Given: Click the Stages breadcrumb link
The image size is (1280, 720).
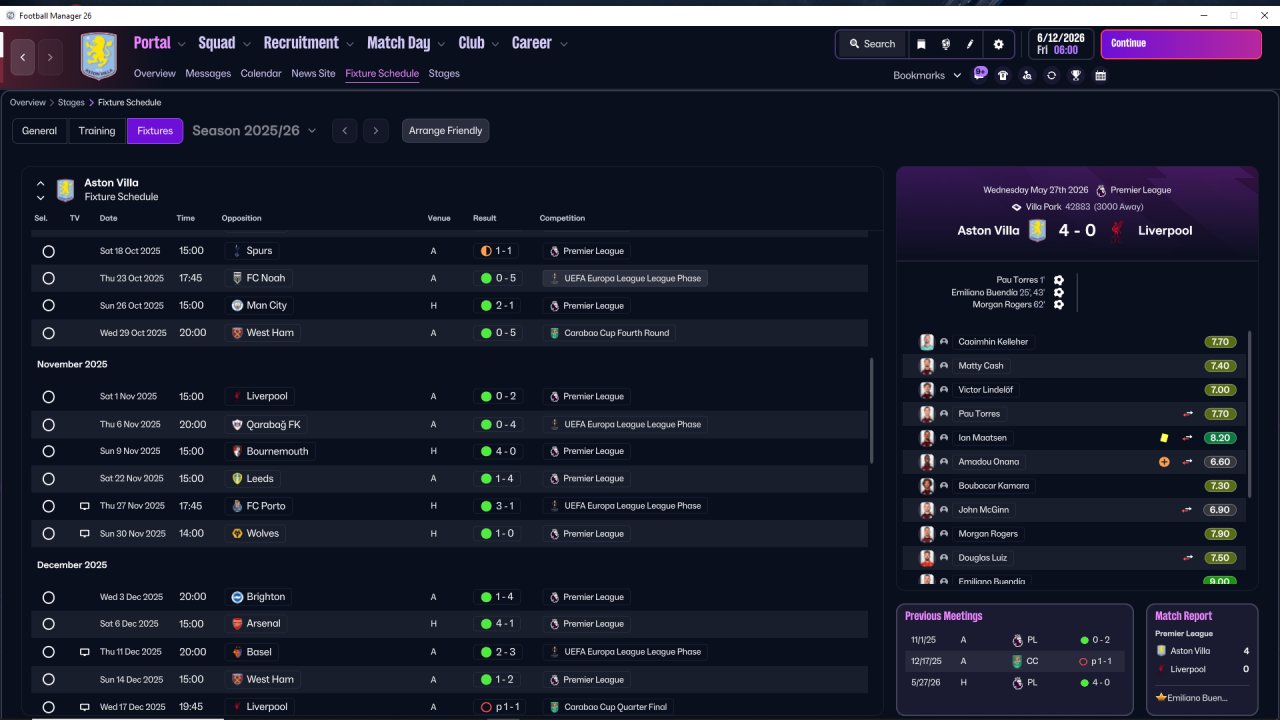Looking at the screenshot, I should pos(71,103).
